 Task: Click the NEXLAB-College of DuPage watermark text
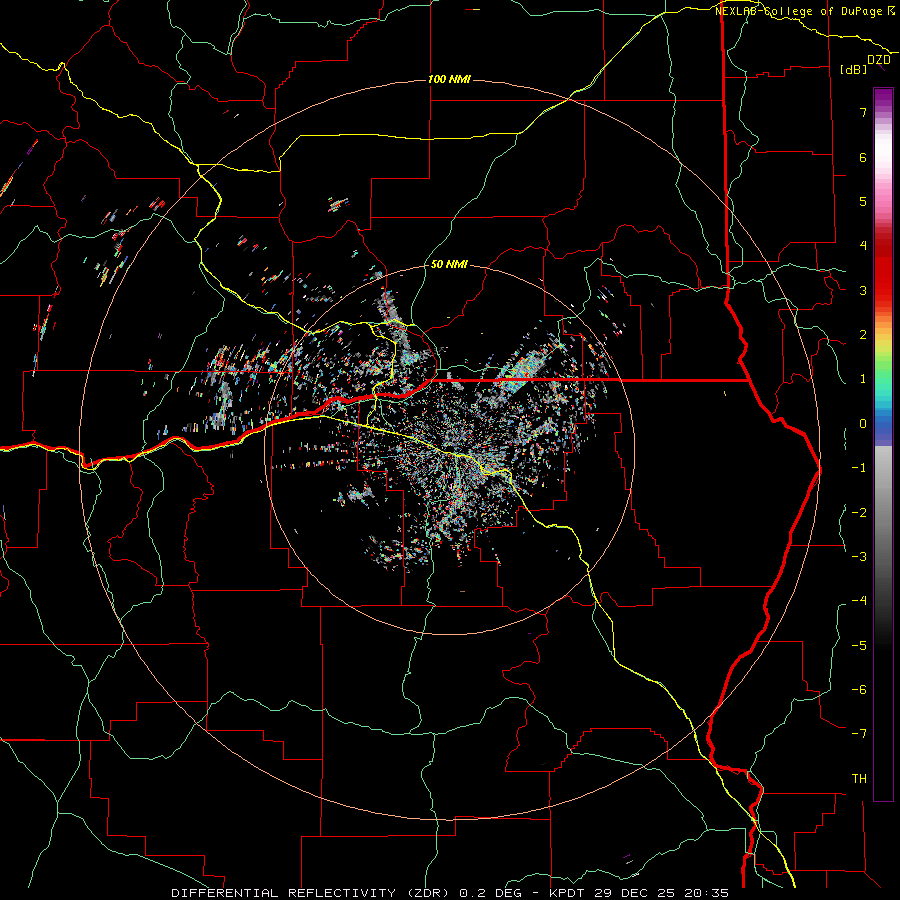pyautogui.click(x=805, y=11)
